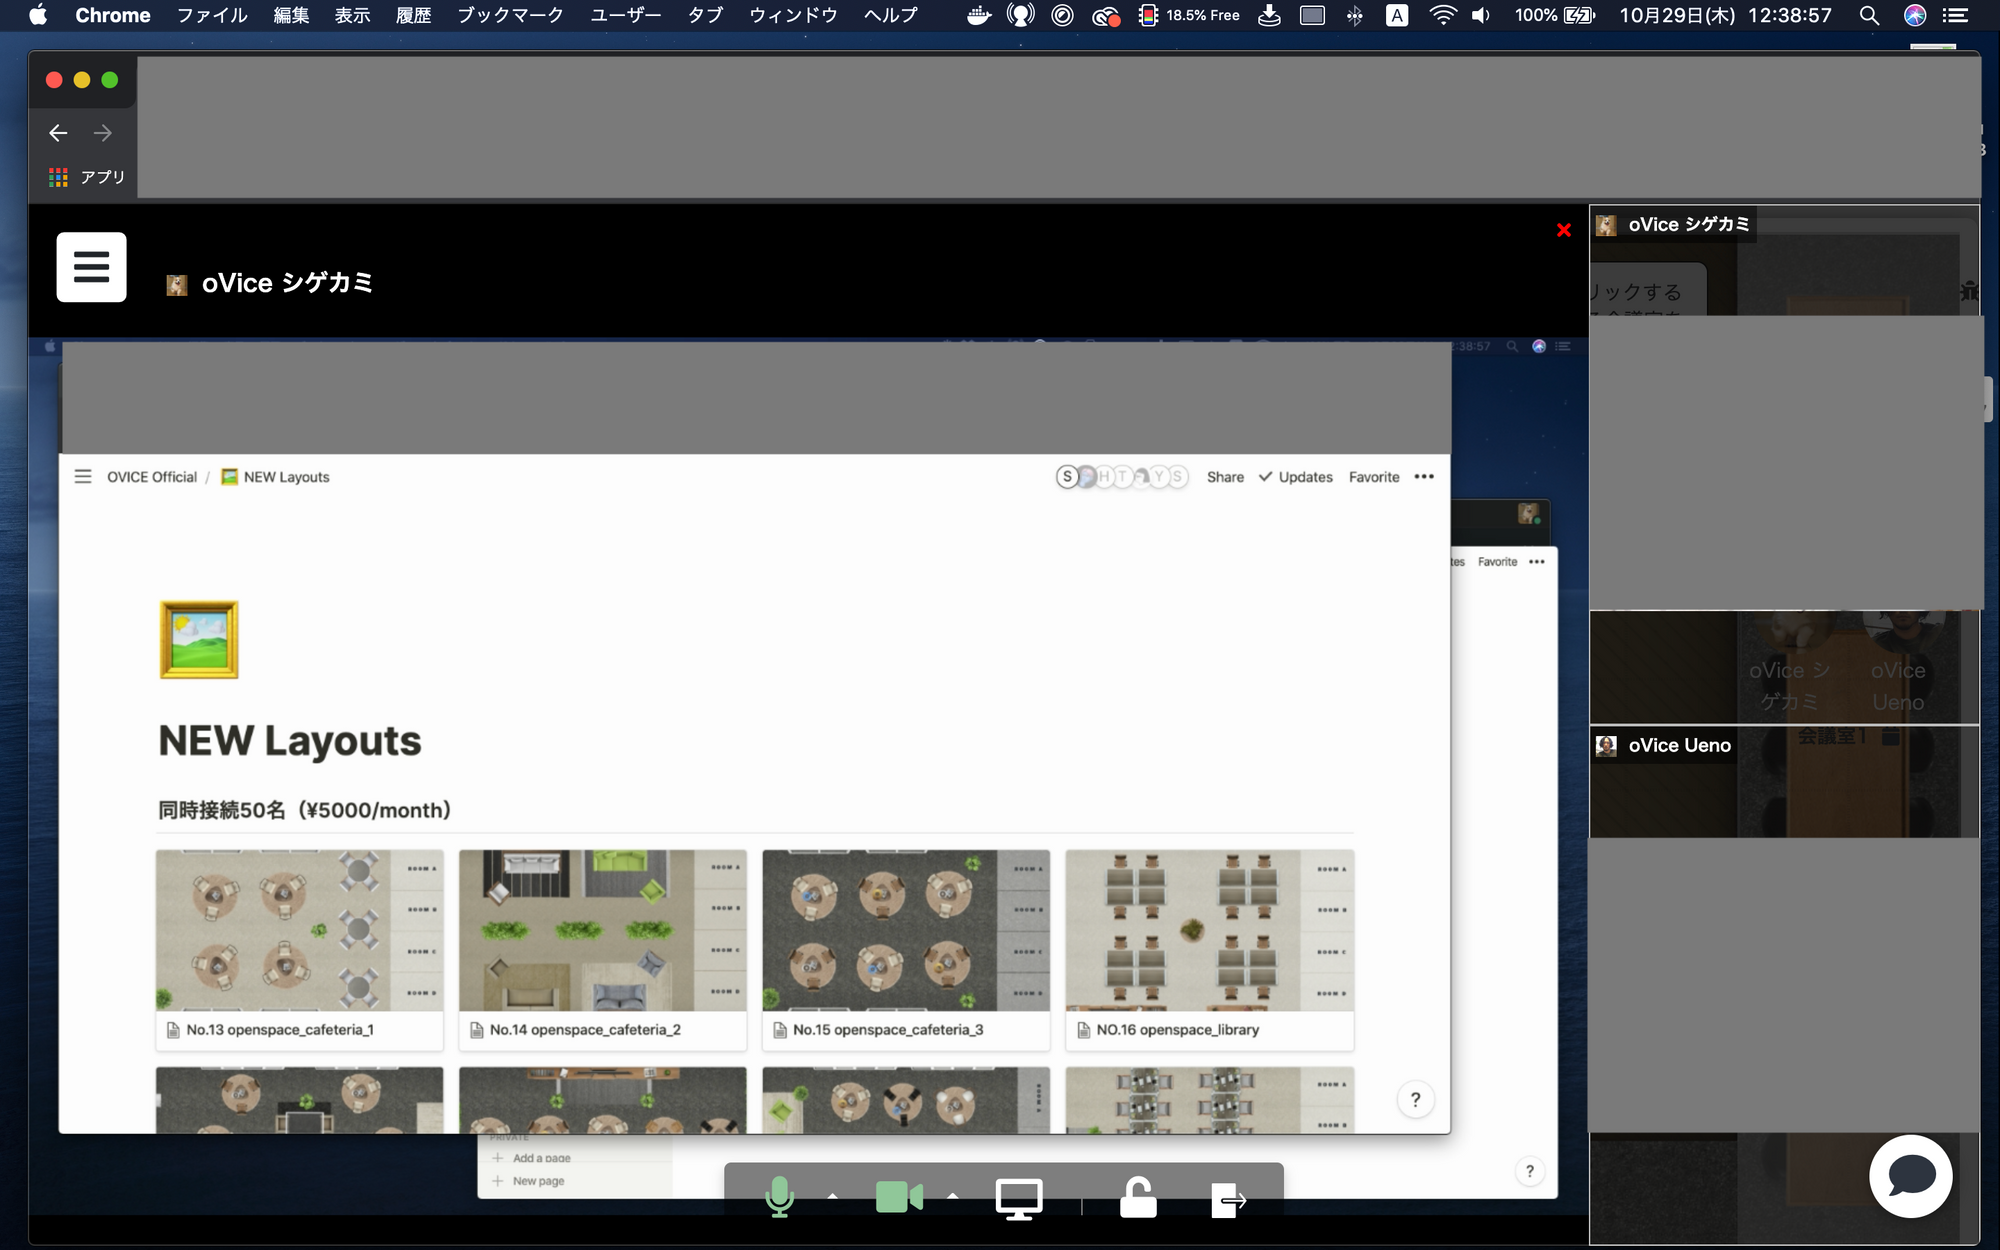Open Spotlight search magnifier
The image size is (2000, 1250).
click(1868, 15)
